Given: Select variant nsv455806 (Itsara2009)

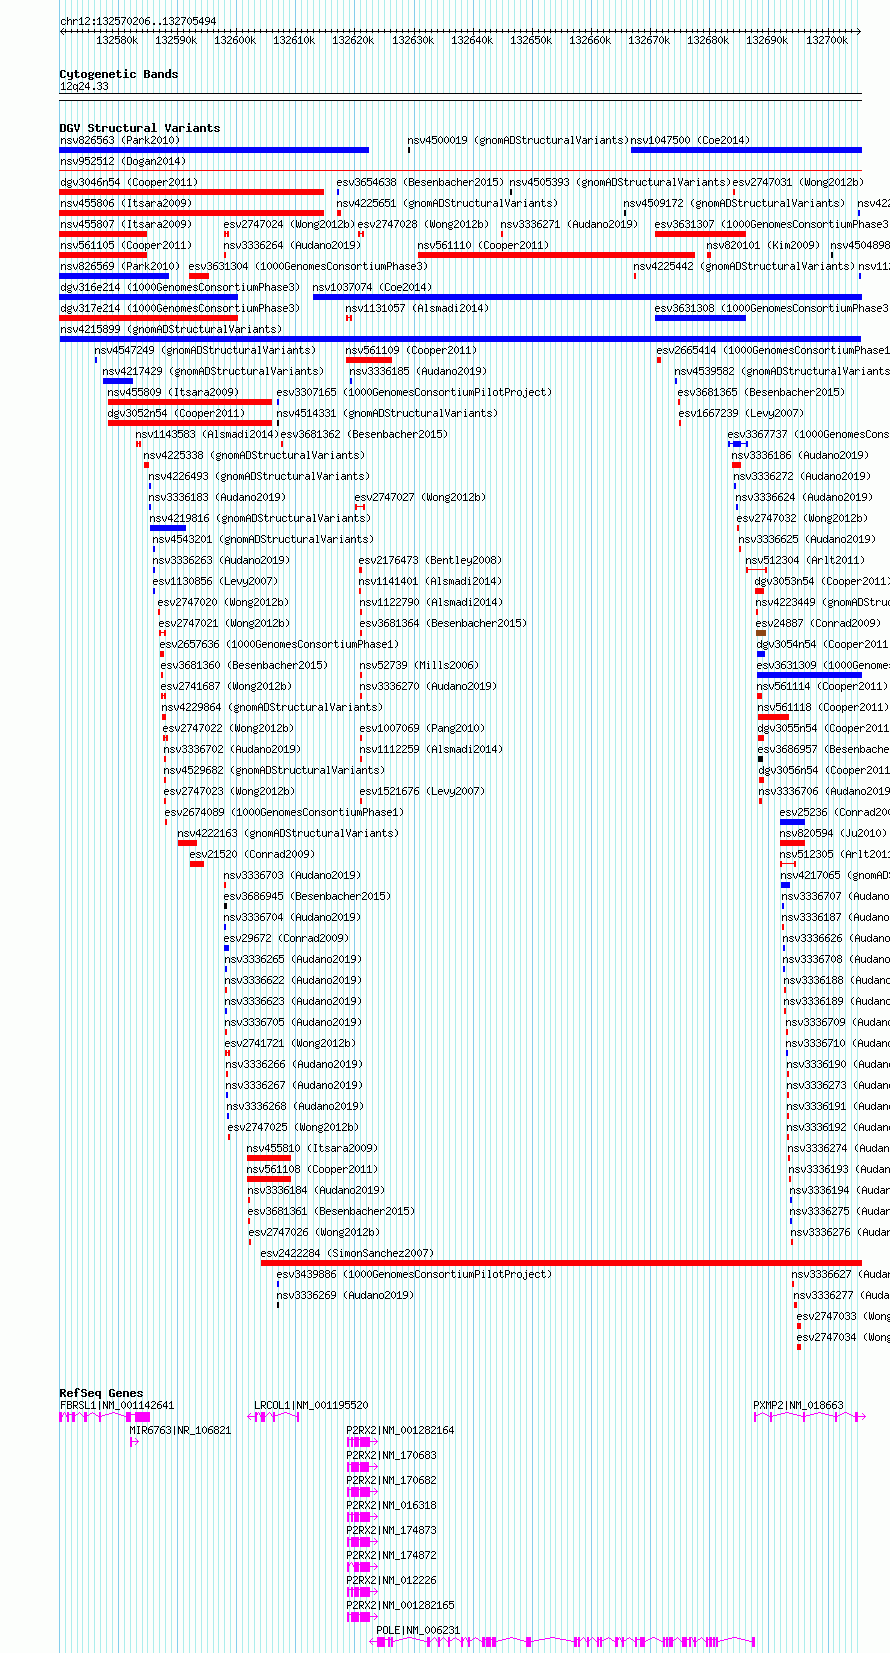Looking at the screenshot, I should click(125, 203).
